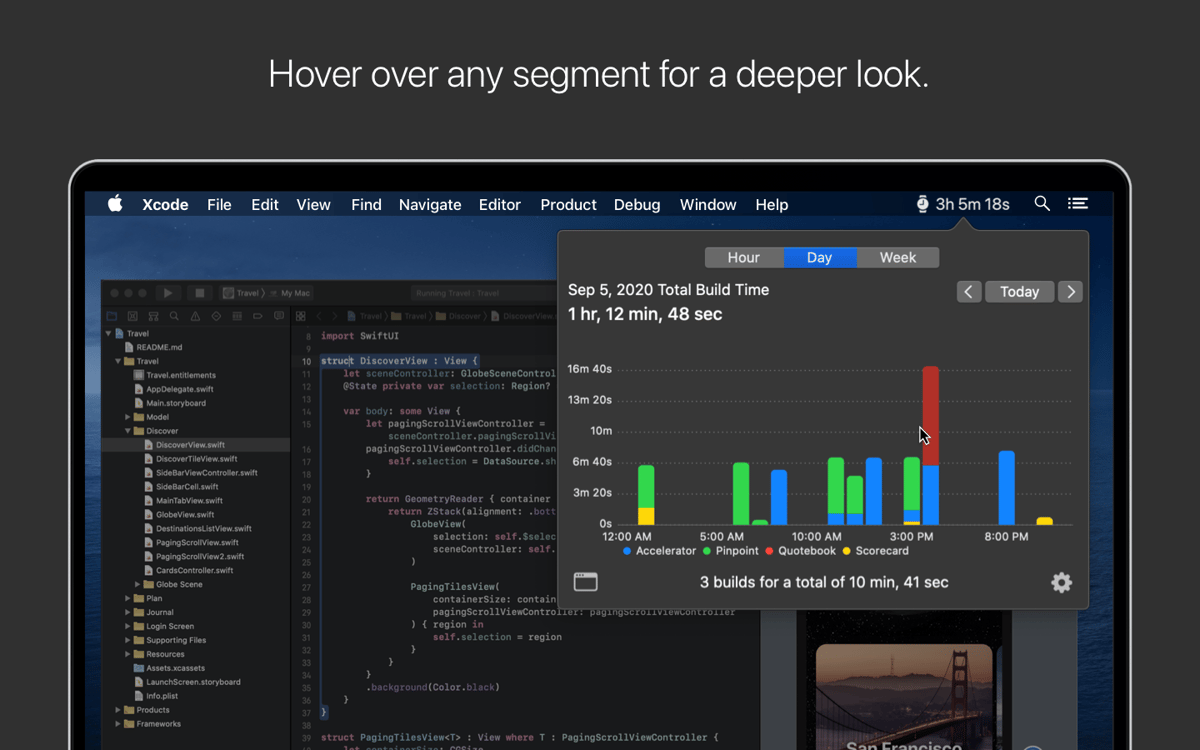
Task: Open the Travel scheme selector
Action: click(x=248, y=292)
